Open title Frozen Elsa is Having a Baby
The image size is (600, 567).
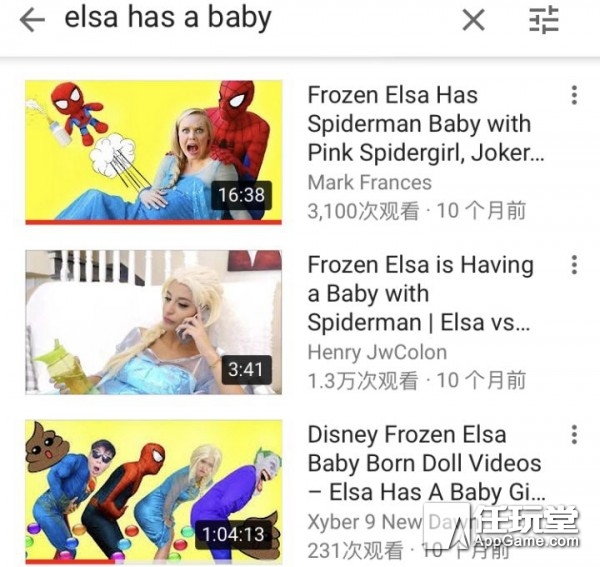(421, 294)
